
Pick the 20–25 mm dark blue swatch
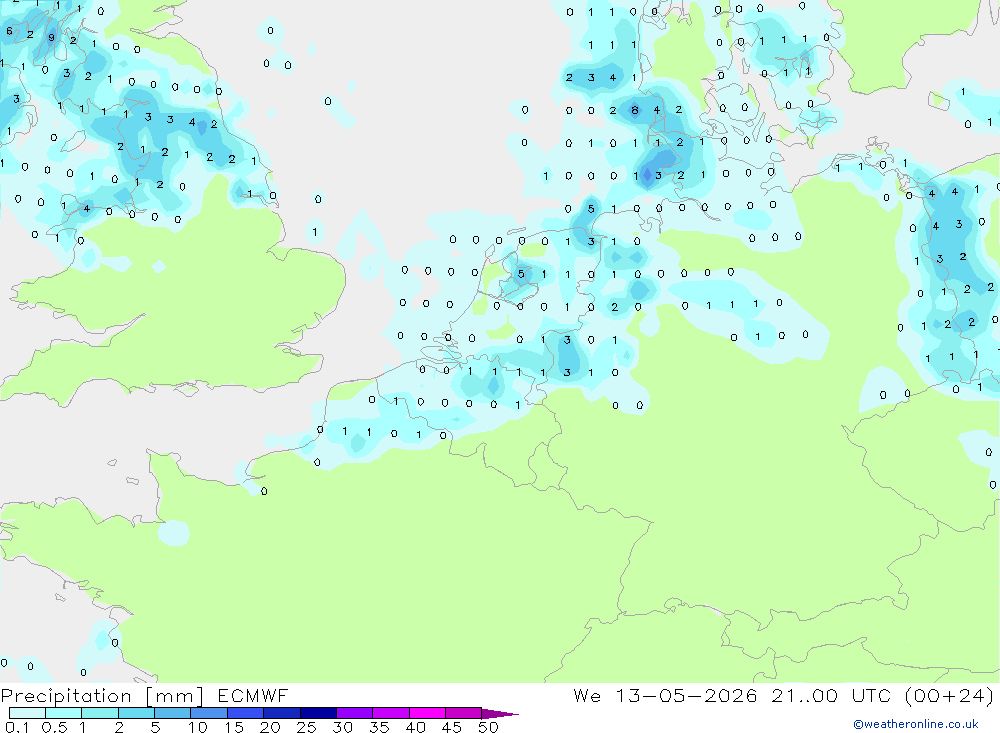281,713
